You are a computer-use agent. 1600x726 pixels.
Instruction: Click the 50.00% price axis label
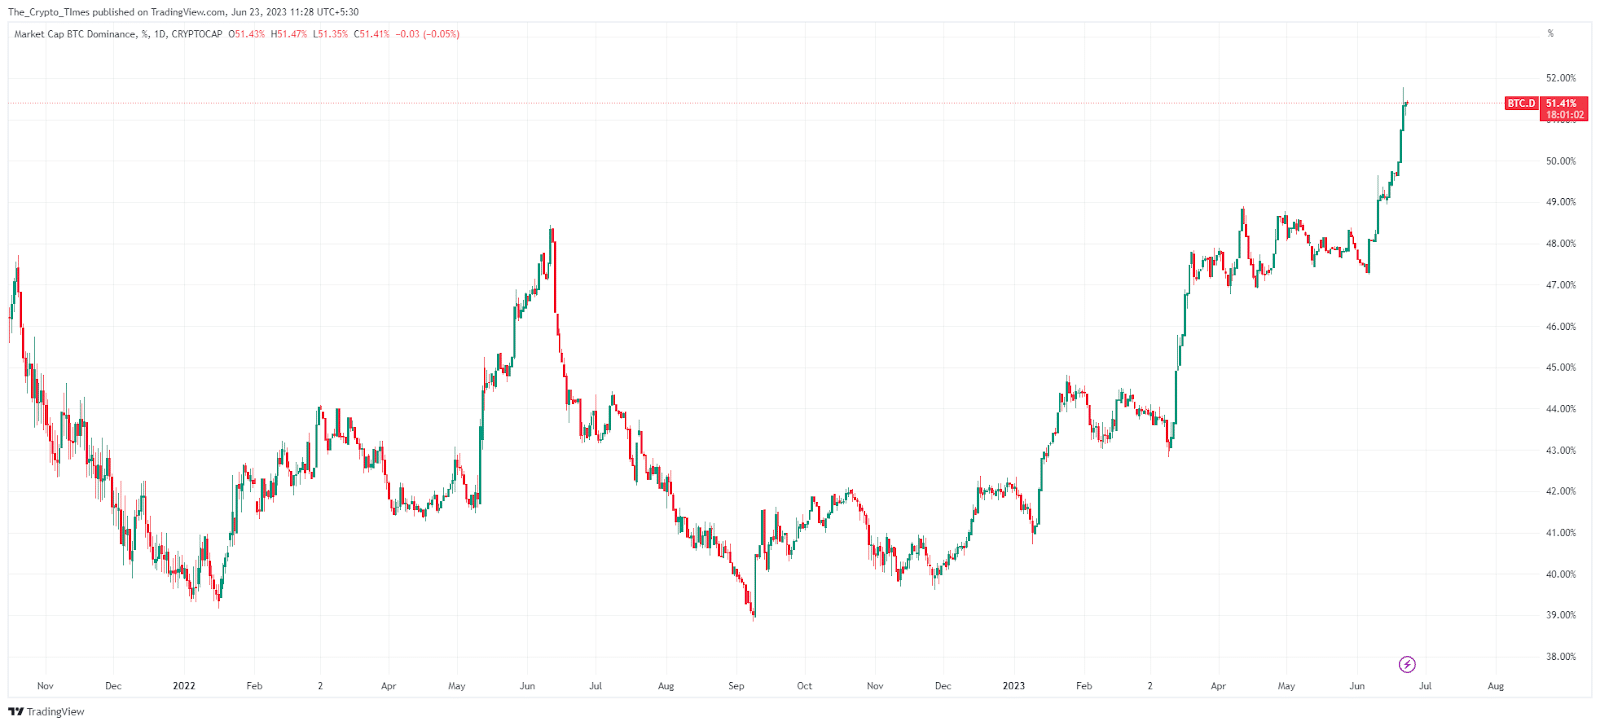click(x=1561, y=161)
